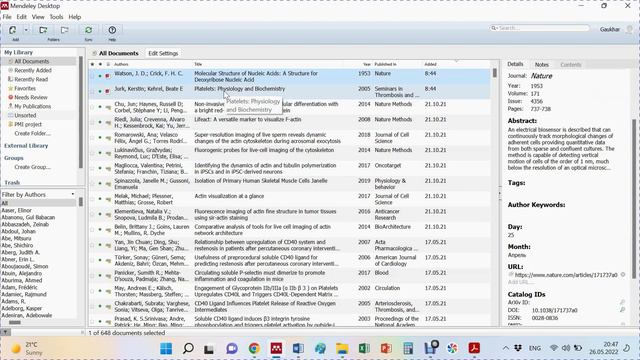The height and width of the screenshot is (360, 640).
Task: Open the PDF icon for the Spinazzola, Janelle row
Action: click(x=108, y=184)
